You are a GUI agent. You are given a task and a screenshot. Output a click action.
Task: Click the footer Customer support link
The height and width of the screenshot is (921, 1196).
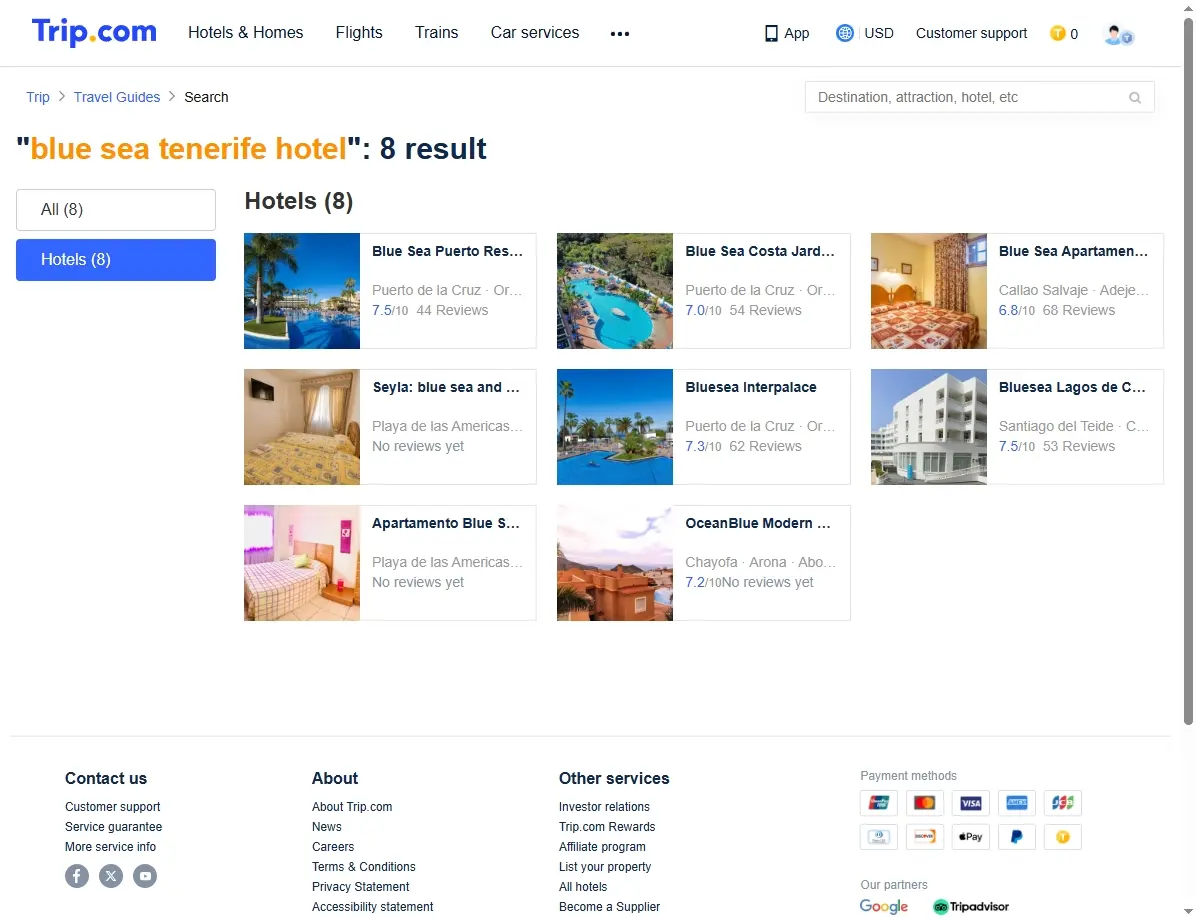pyautogui.click(x=112, y=807)
